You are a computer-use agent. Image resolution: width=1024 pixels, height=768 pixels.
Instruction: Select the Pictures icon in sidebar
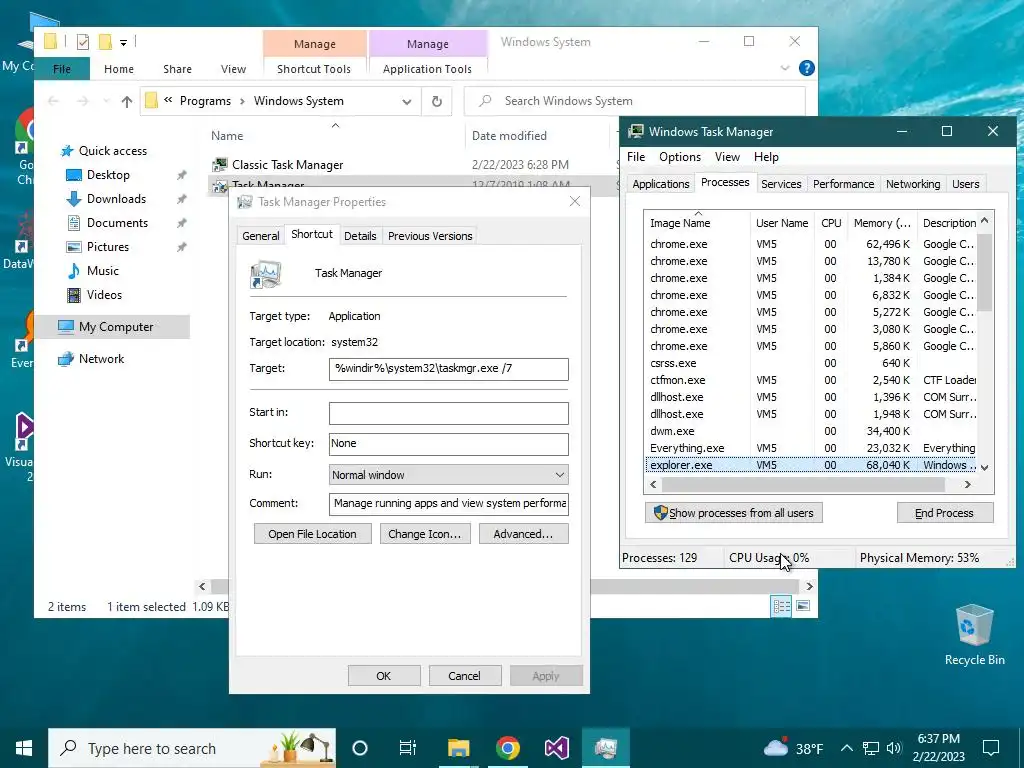click(x=74, y=247)
